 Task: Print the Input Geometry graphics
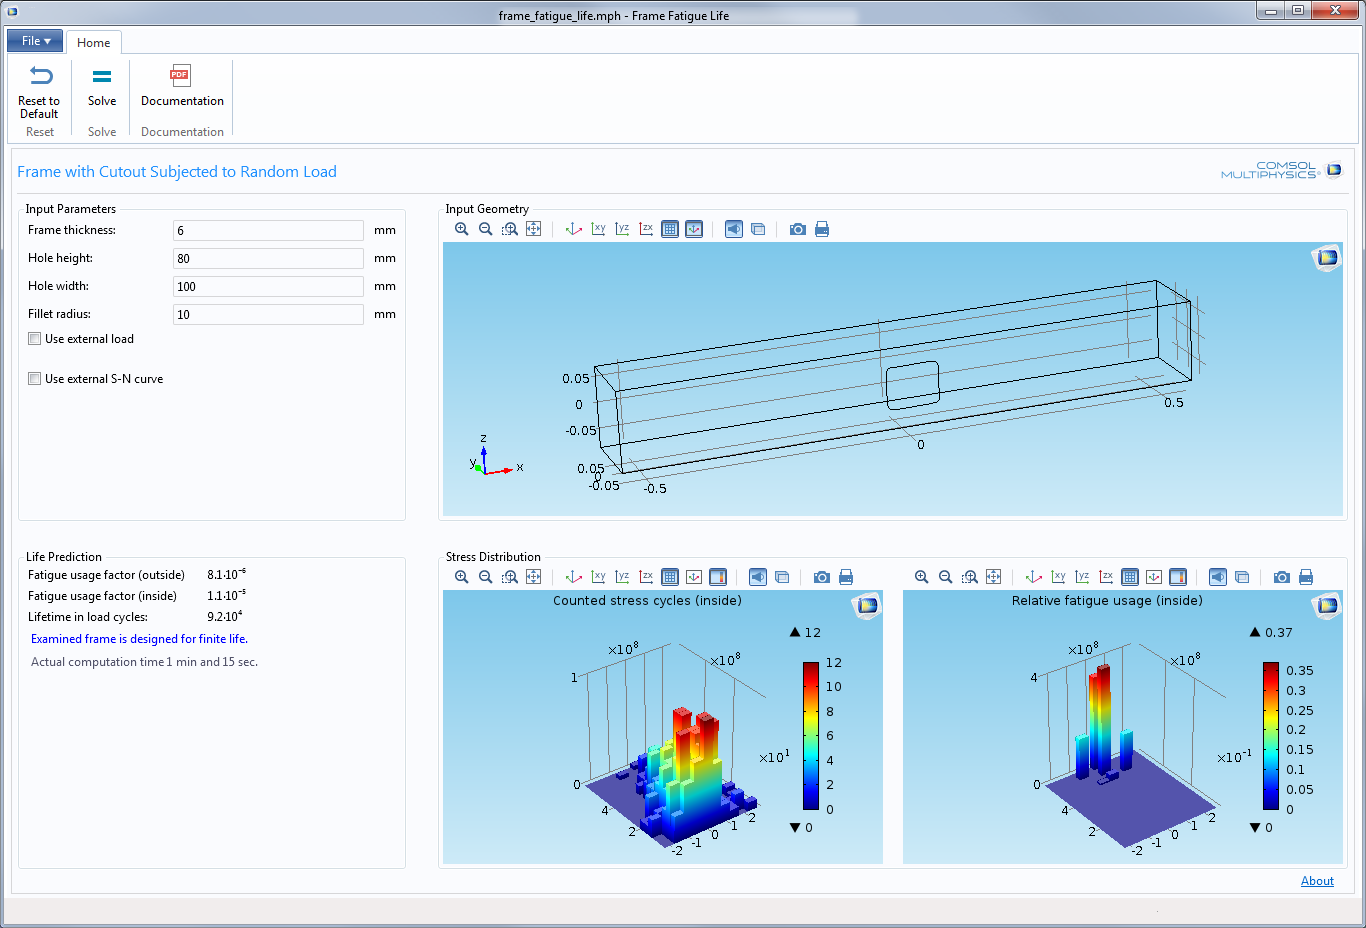822,229
